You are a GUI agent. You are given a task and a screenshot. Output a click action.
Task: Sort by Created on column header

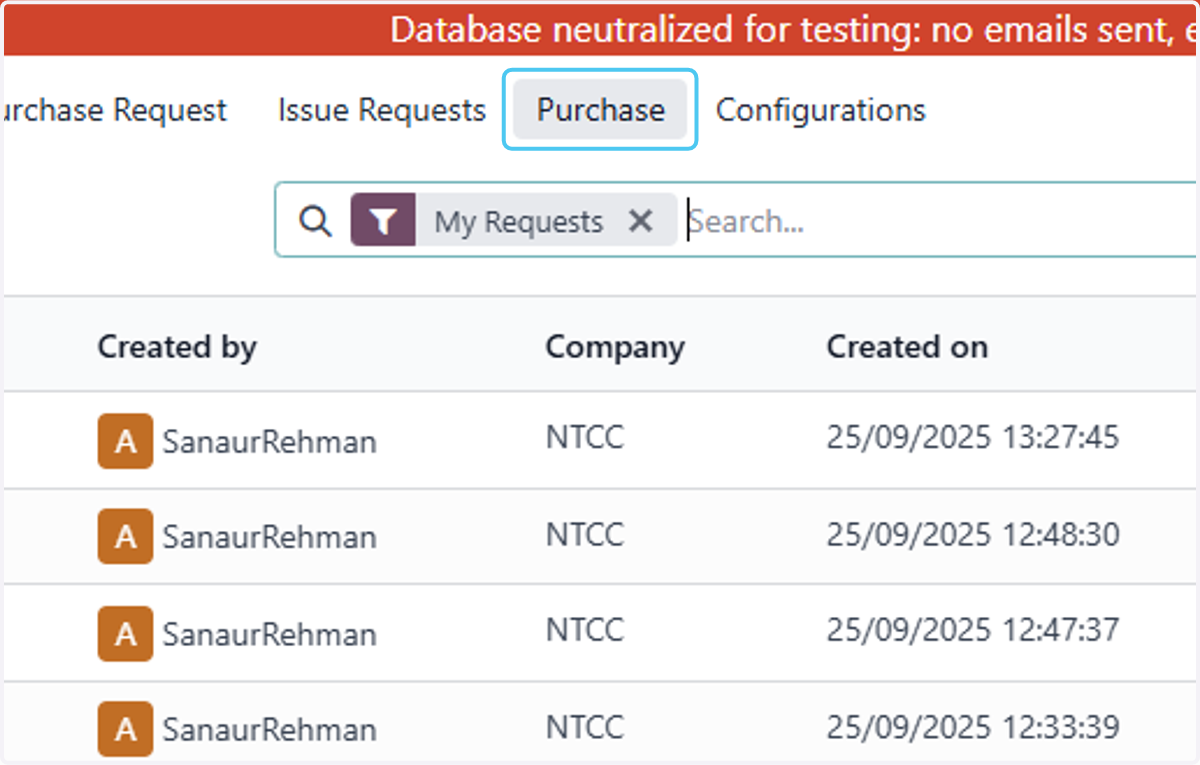907,347
